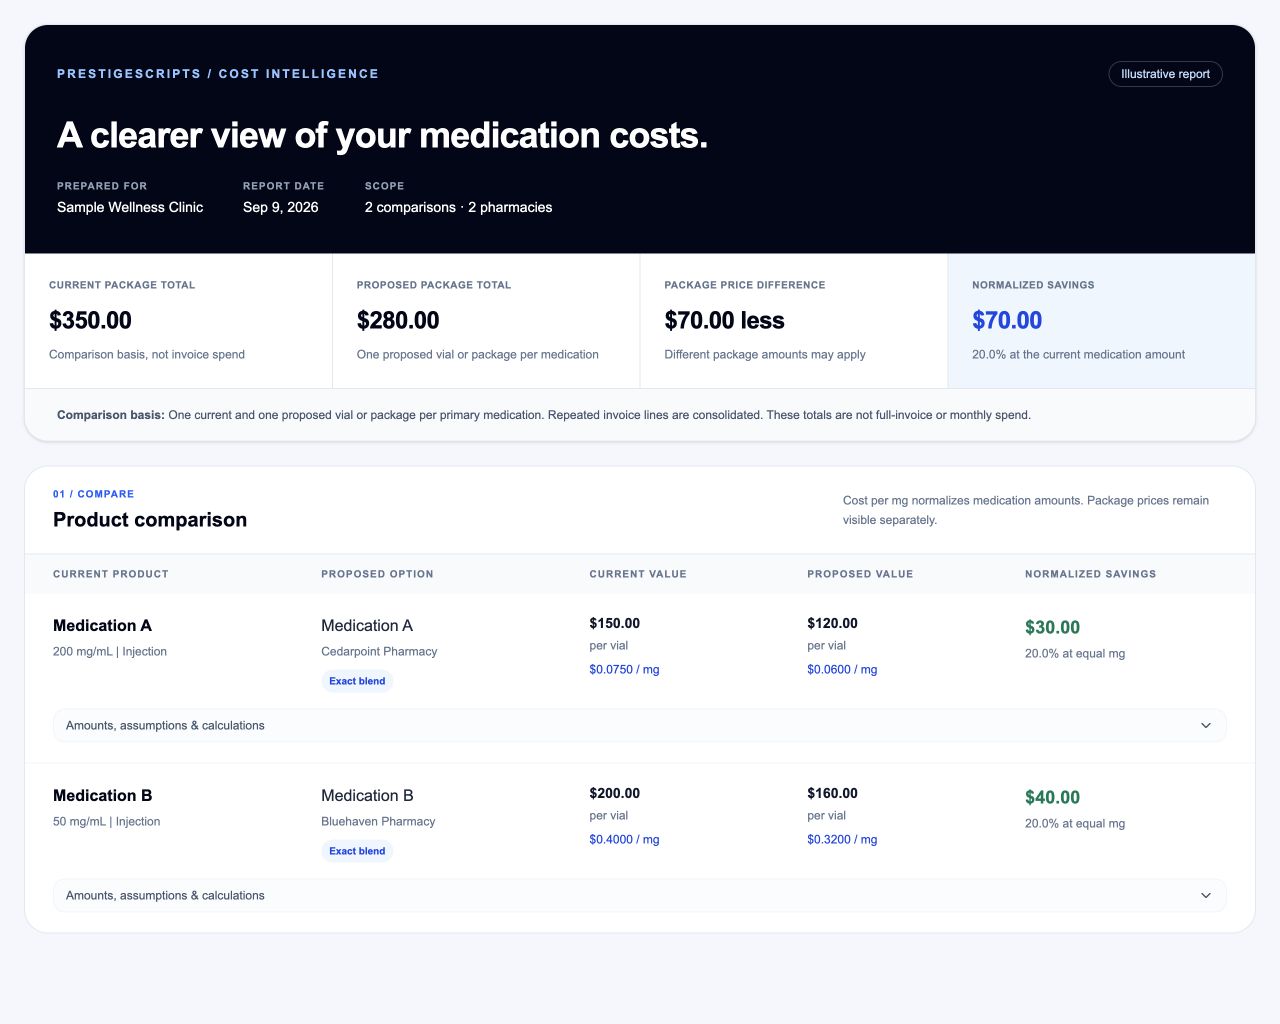
Task: Click the NORMALIZED SAVINGS column header
Action: (x=1090, y=574)
